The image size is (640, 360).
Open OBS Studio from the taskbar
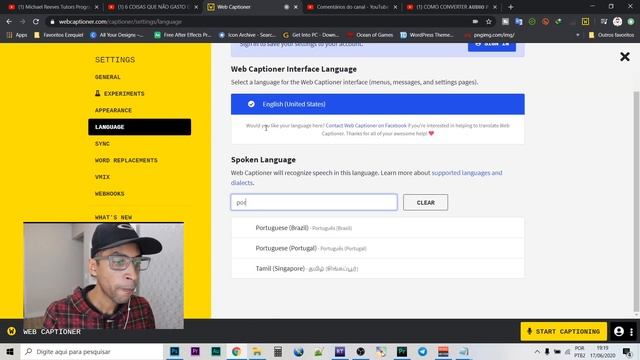360,351
